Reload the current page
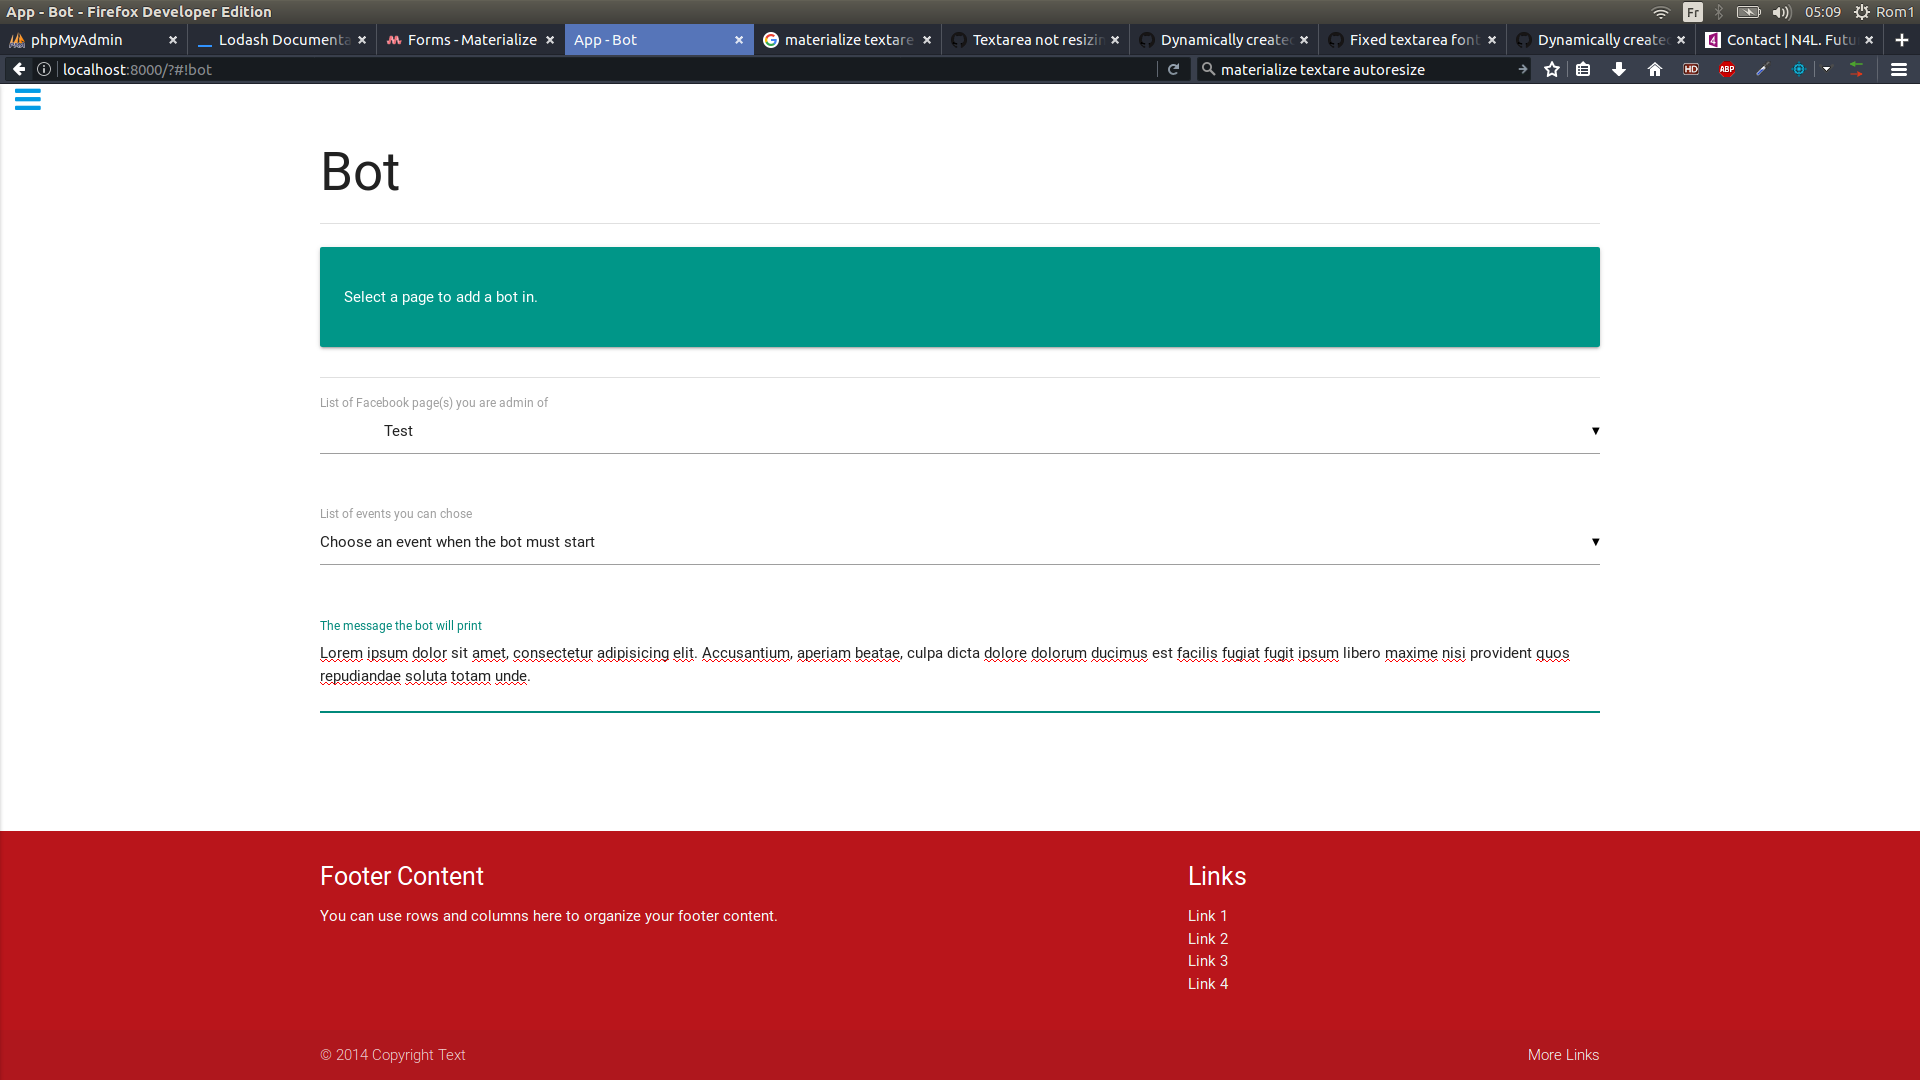 (x=1174, y=69)
